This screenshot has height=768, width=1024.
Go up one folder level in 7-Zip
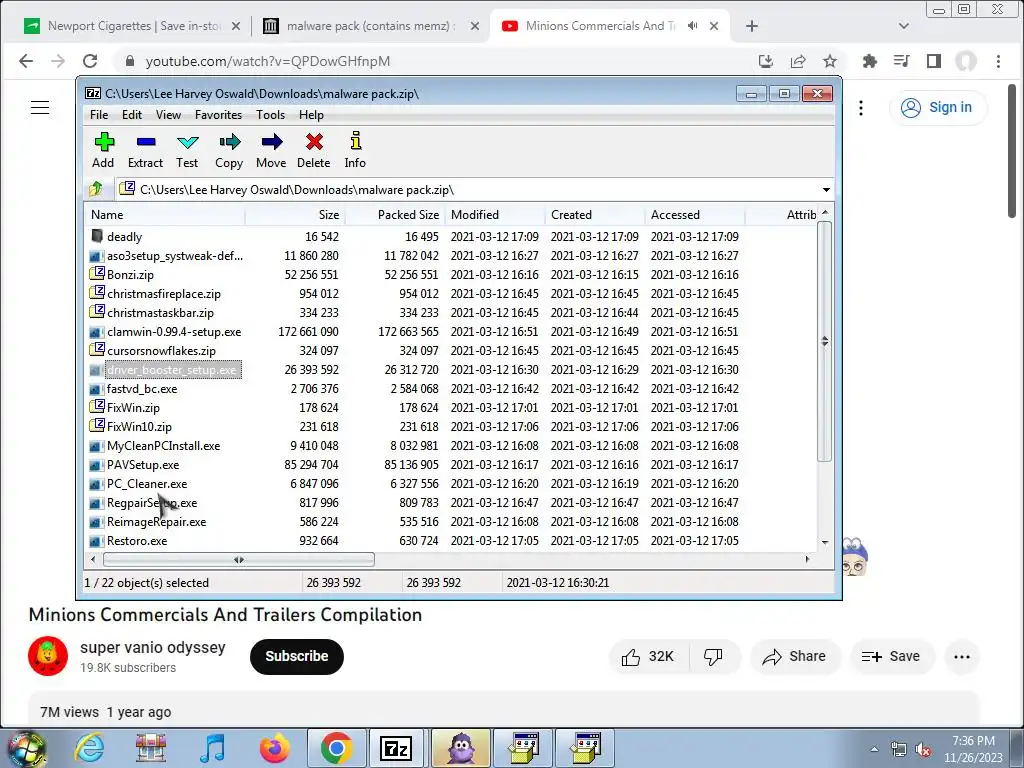pos(96,189)
